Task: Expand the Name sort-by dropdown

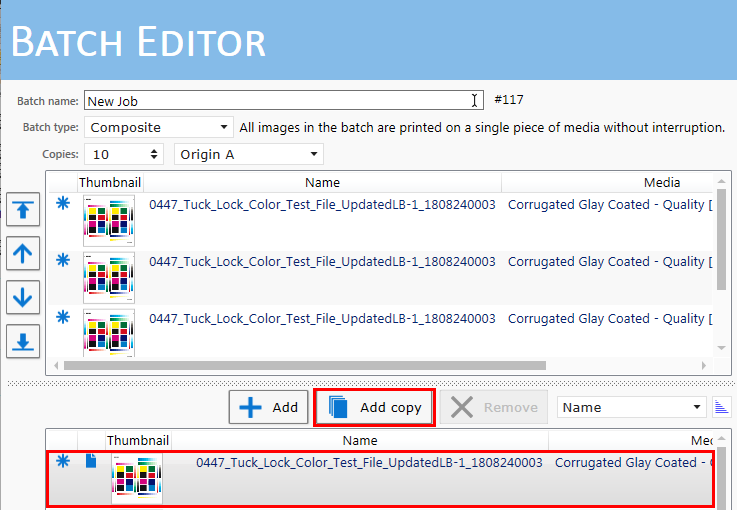Action: click(x=632, y=407)
